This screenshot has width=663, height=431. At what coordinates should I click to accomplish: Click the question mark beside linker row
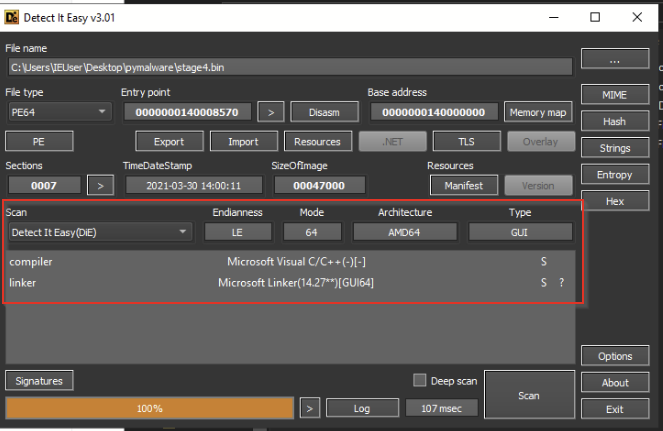562,283
